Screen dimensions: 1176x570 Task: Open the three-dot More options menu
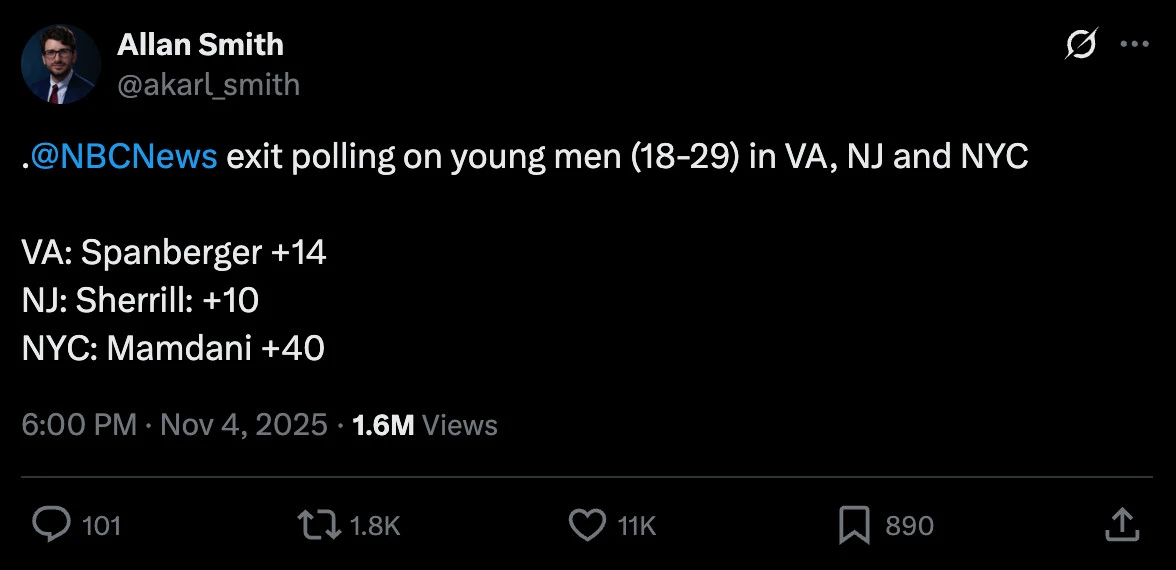(x=1134, y=44)
